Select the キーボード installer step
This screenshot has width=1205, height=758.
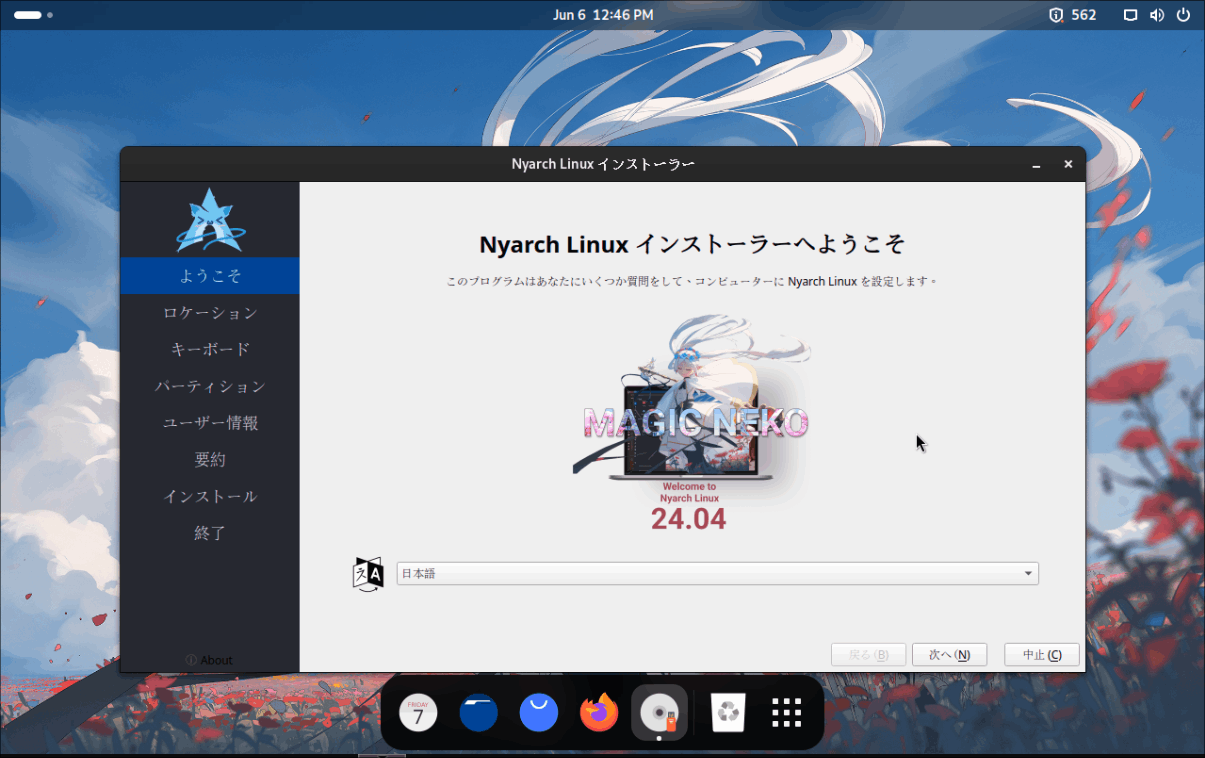tap(210, 349)
